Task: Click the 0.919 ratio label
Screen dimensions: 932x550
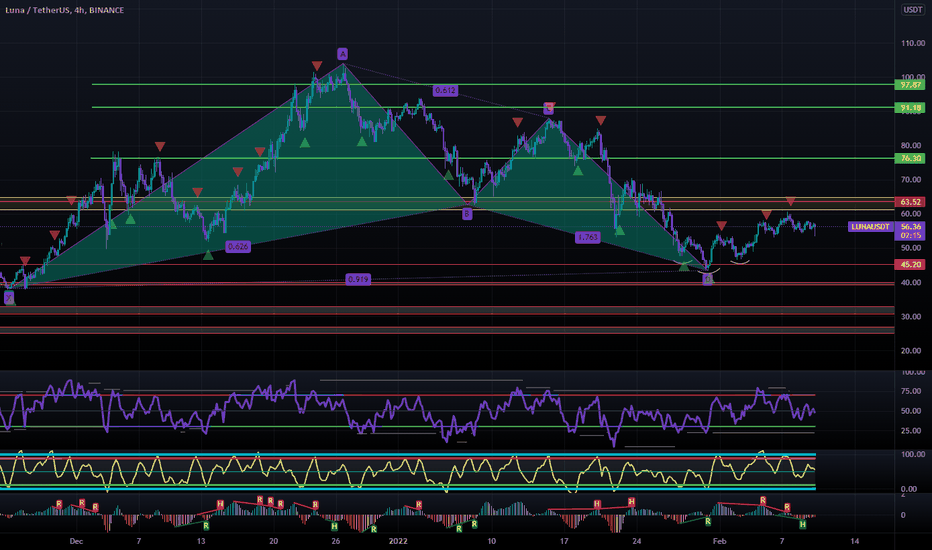Action: point(358,279)
